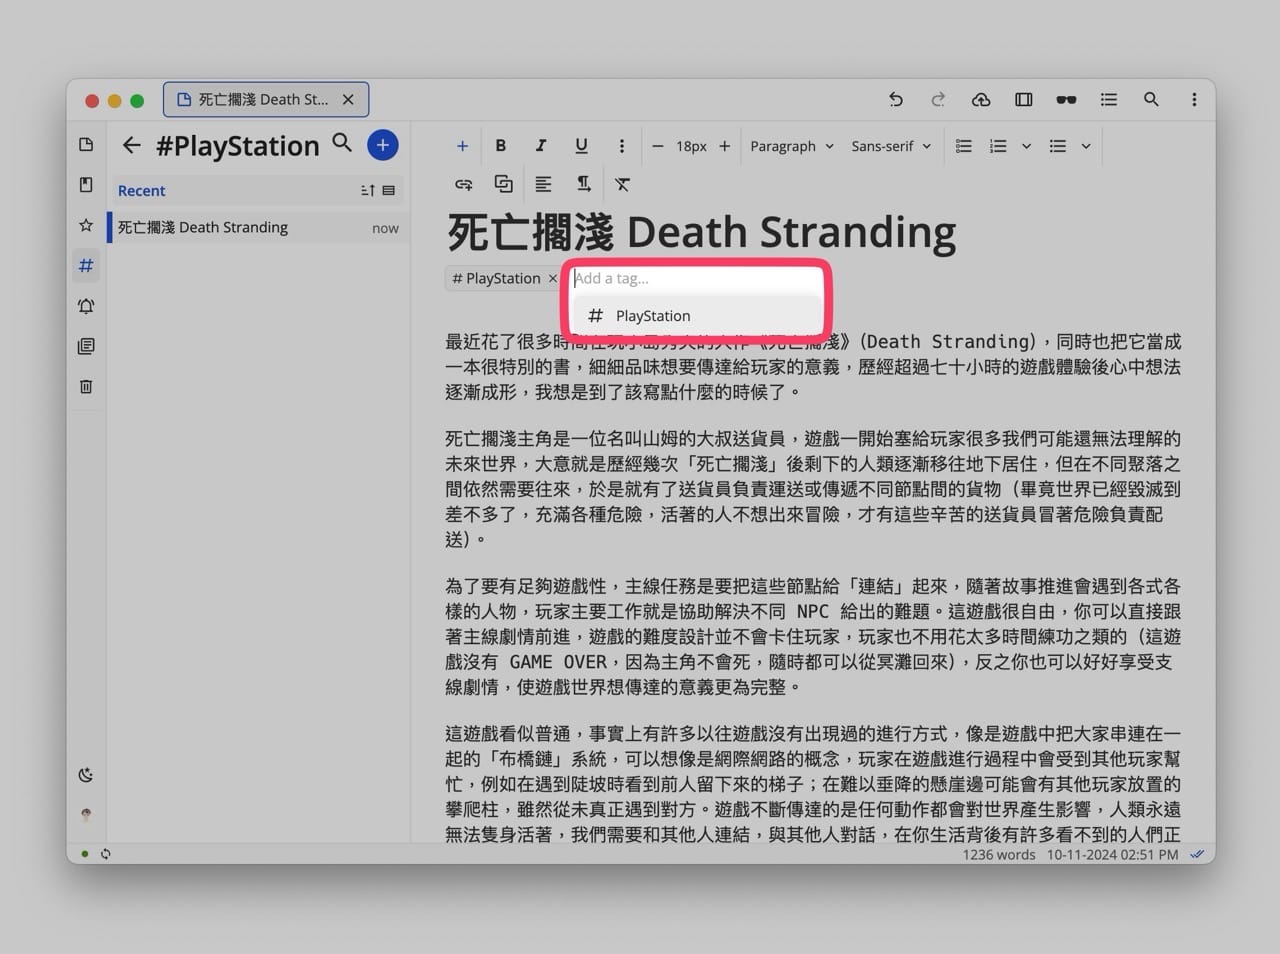Search within the note from the top bar
The width and height of the screenshot is (1280, 954).
tap(1151, 99)
